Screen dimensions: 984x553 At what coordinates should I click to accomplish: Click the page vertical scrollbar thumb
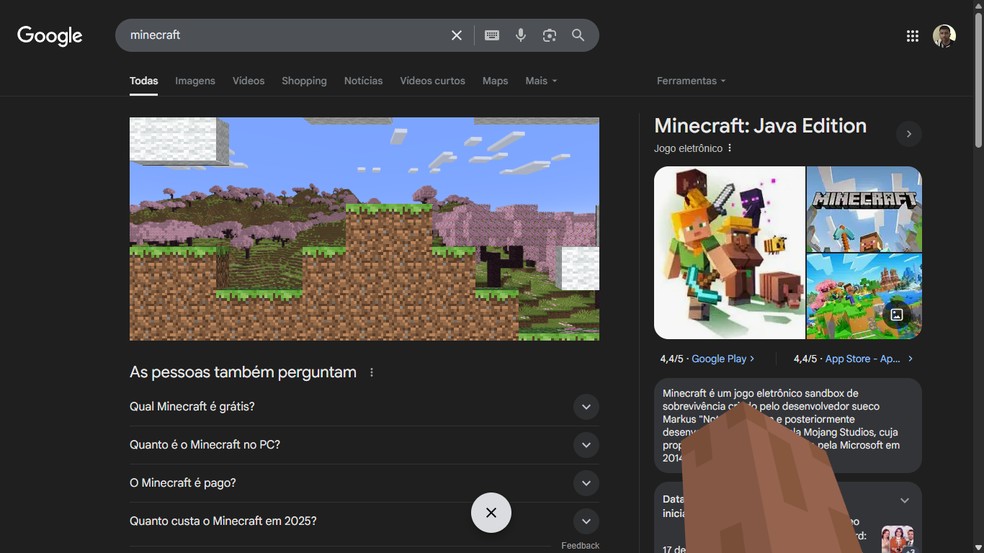pos(978,78)
